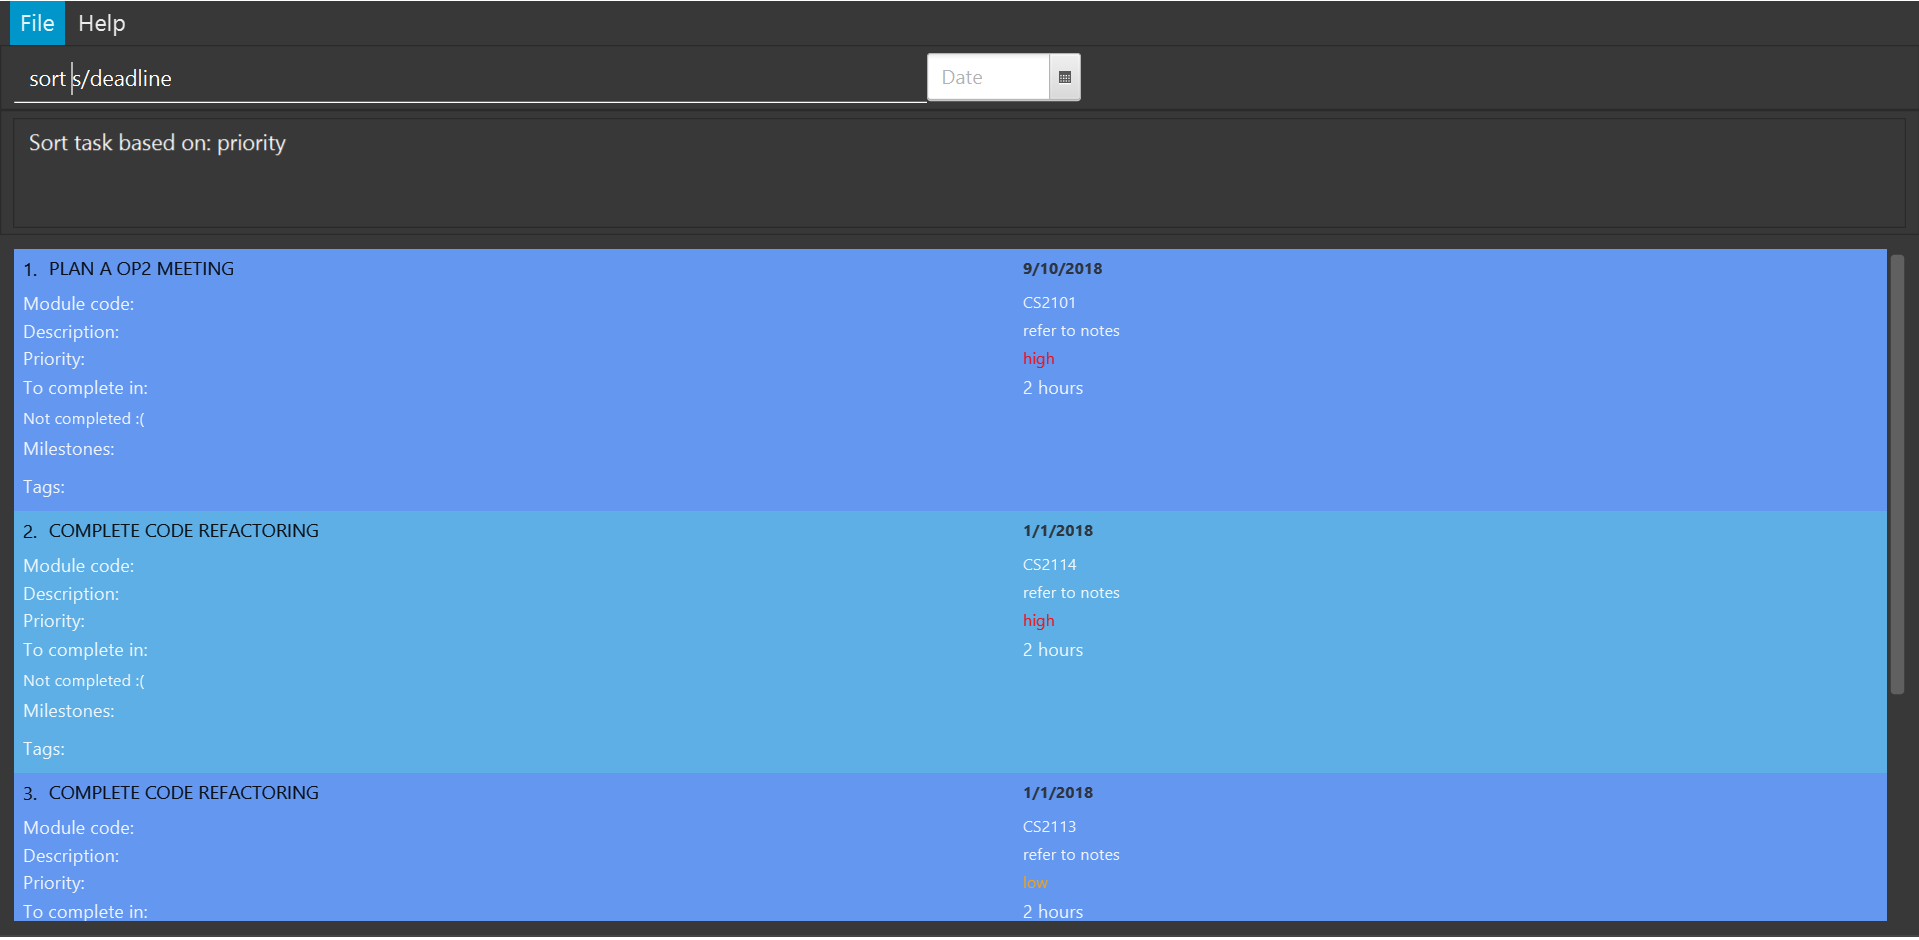Click deadline 1/1/2018 of task 3
Screen dimensions: 1919x940
(1058, 793)
